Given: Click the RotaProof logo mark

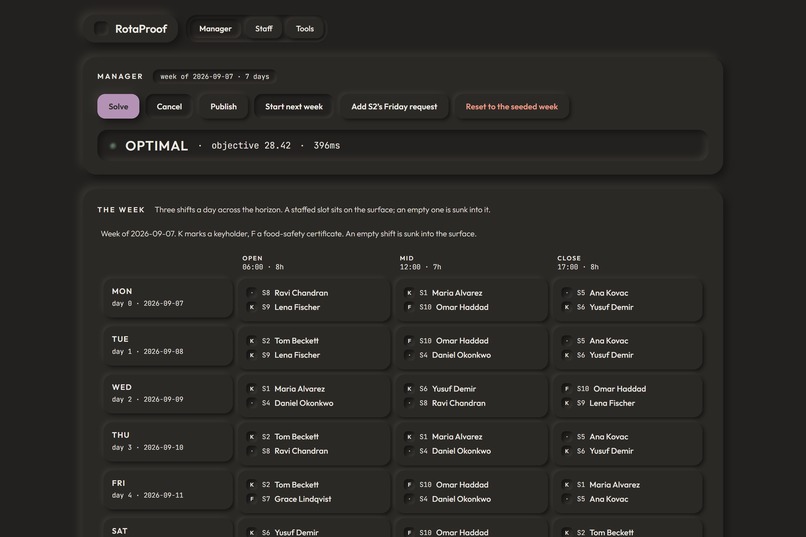Looking at the screenshot, I should tap(101, 28).
